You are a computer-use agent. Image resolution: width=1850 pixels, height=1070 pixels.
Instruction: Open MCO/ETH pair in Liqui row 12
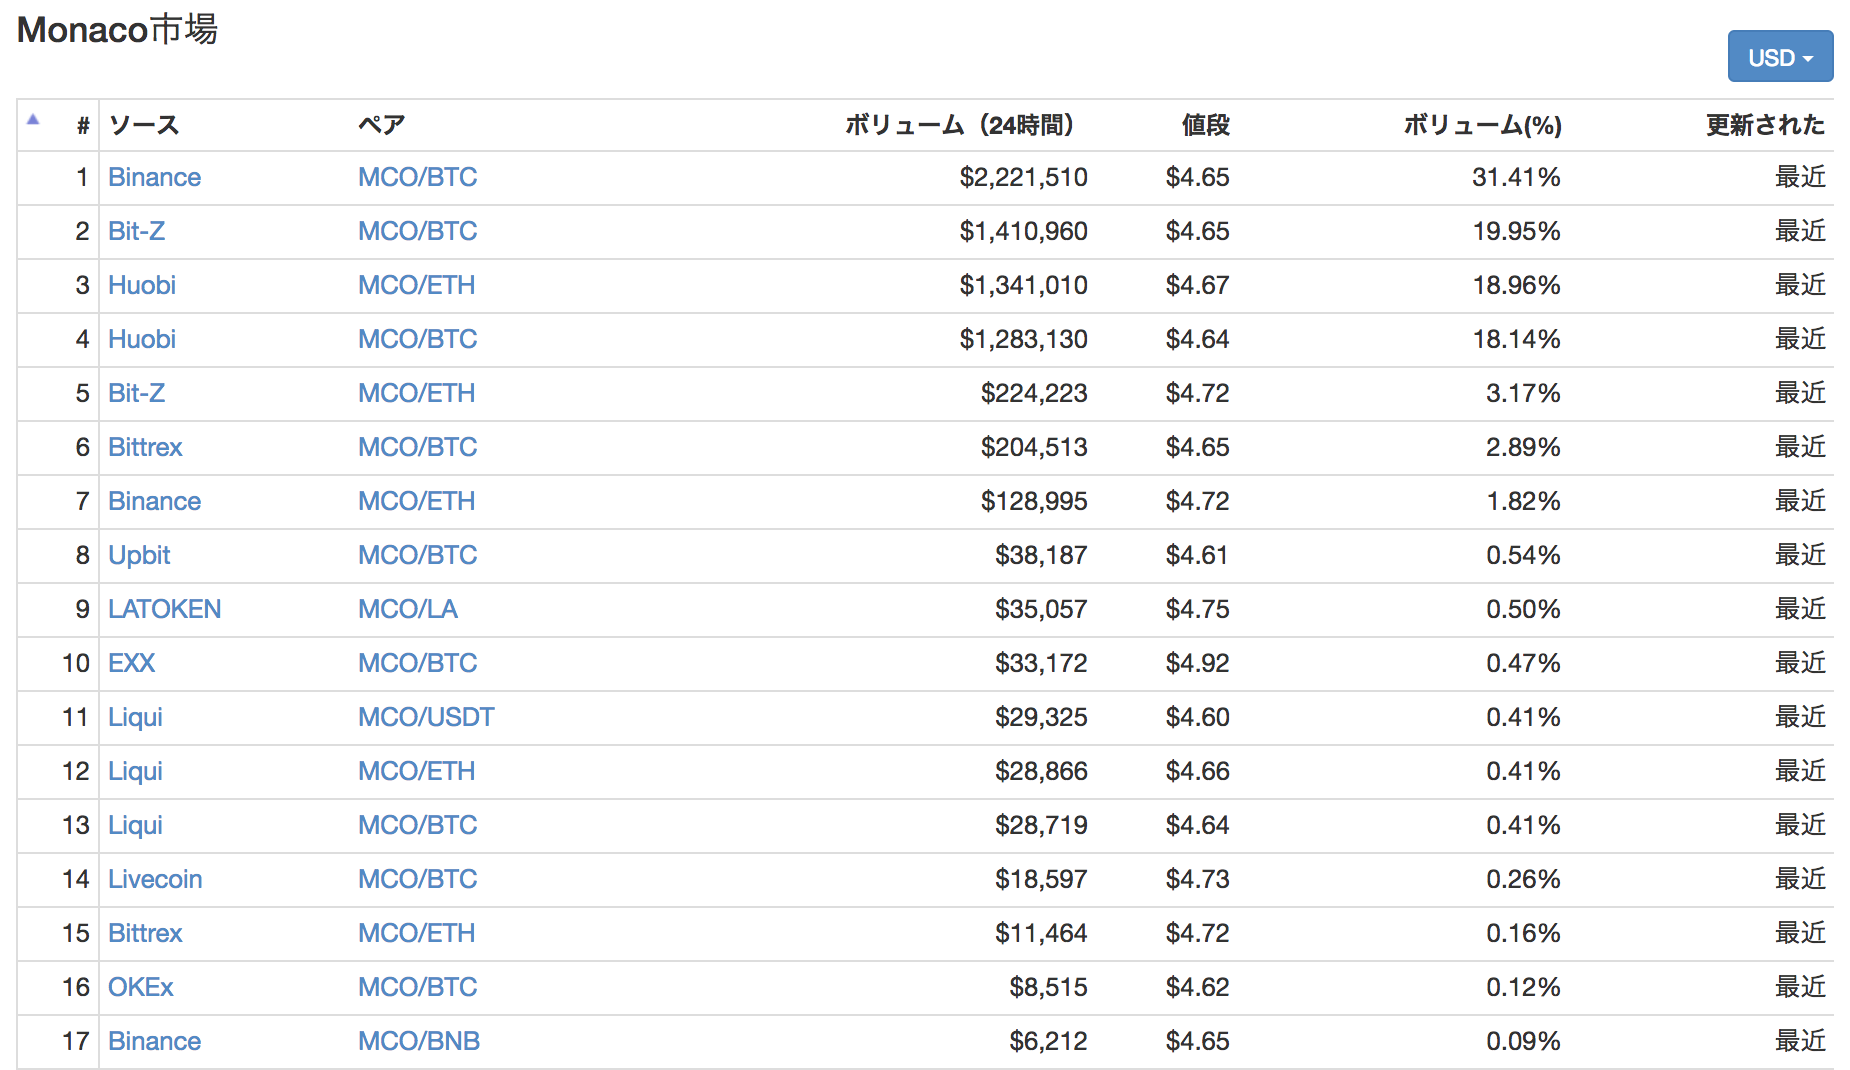coord(416,771)
